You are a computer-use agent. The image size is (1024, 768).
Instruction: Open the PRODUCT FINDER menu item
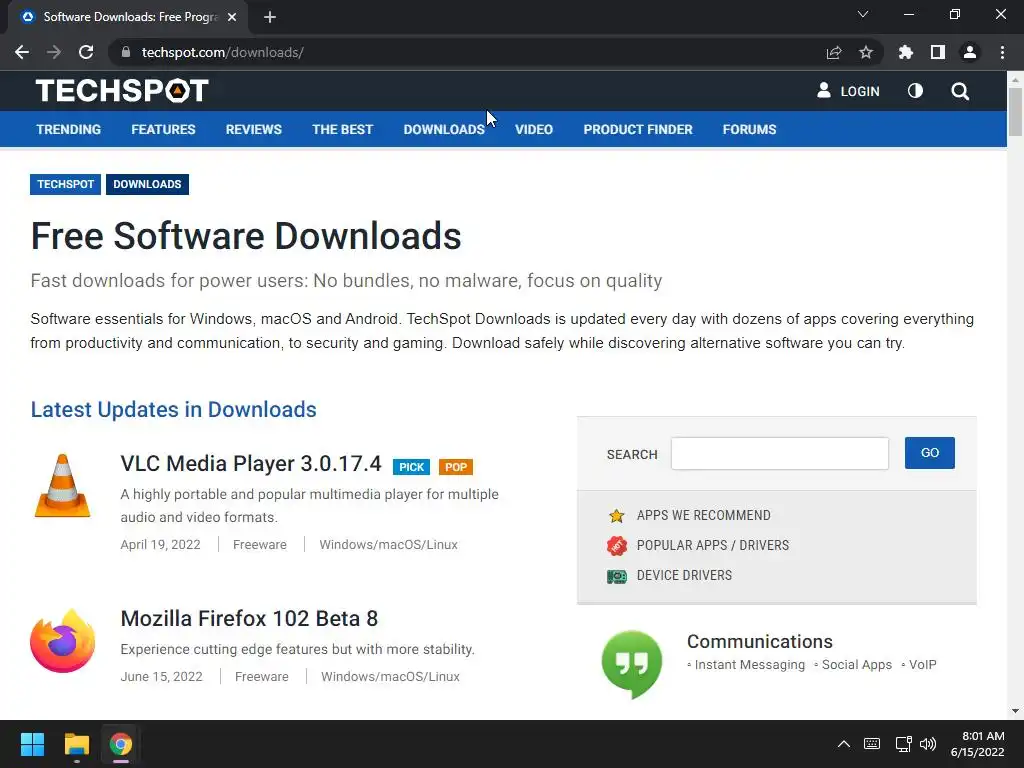tap(637, 129)
